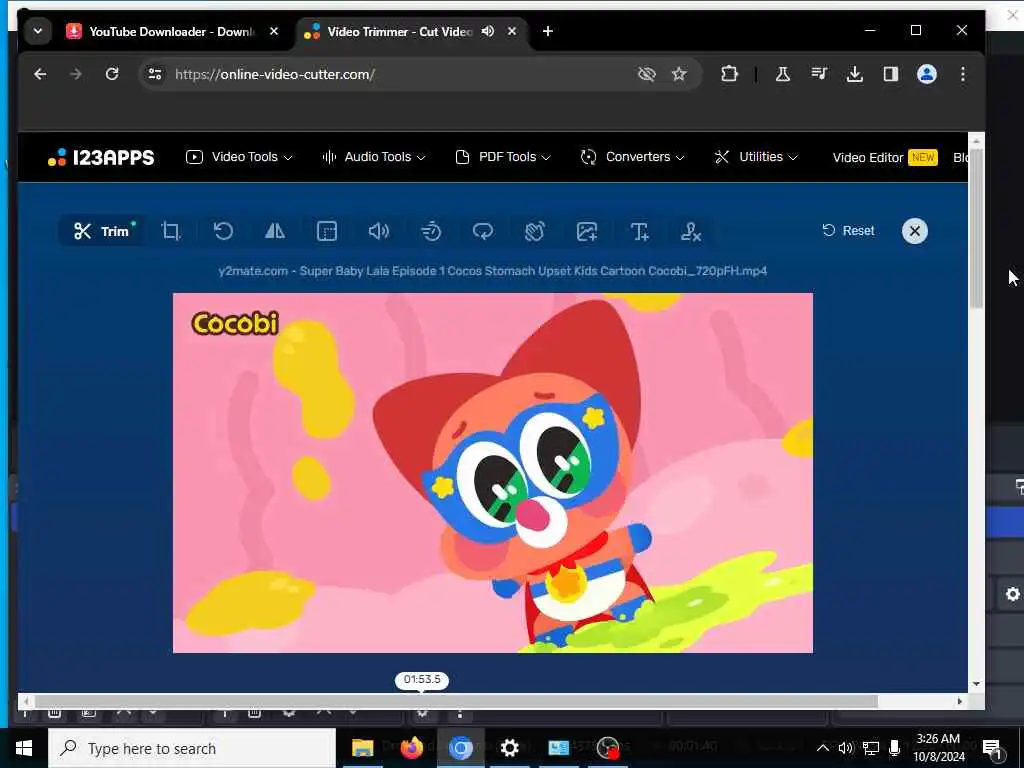
Task: Click the tracking protection eye icon
Action: coord(647,74)
